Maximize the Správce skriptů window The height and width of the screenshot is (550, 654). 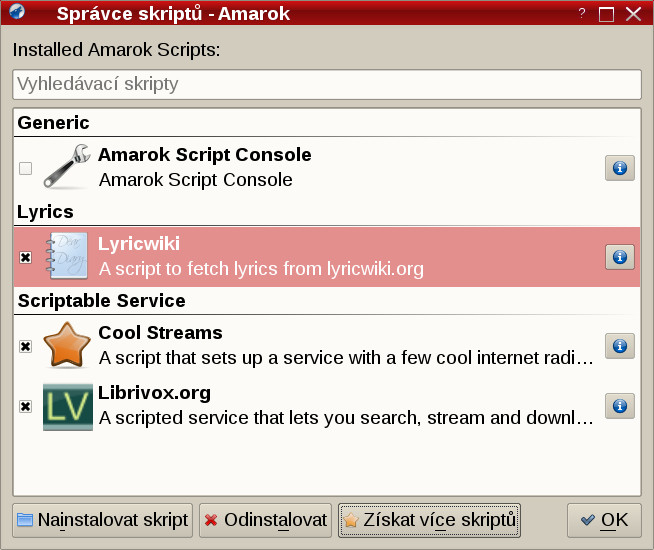(606, 14)
